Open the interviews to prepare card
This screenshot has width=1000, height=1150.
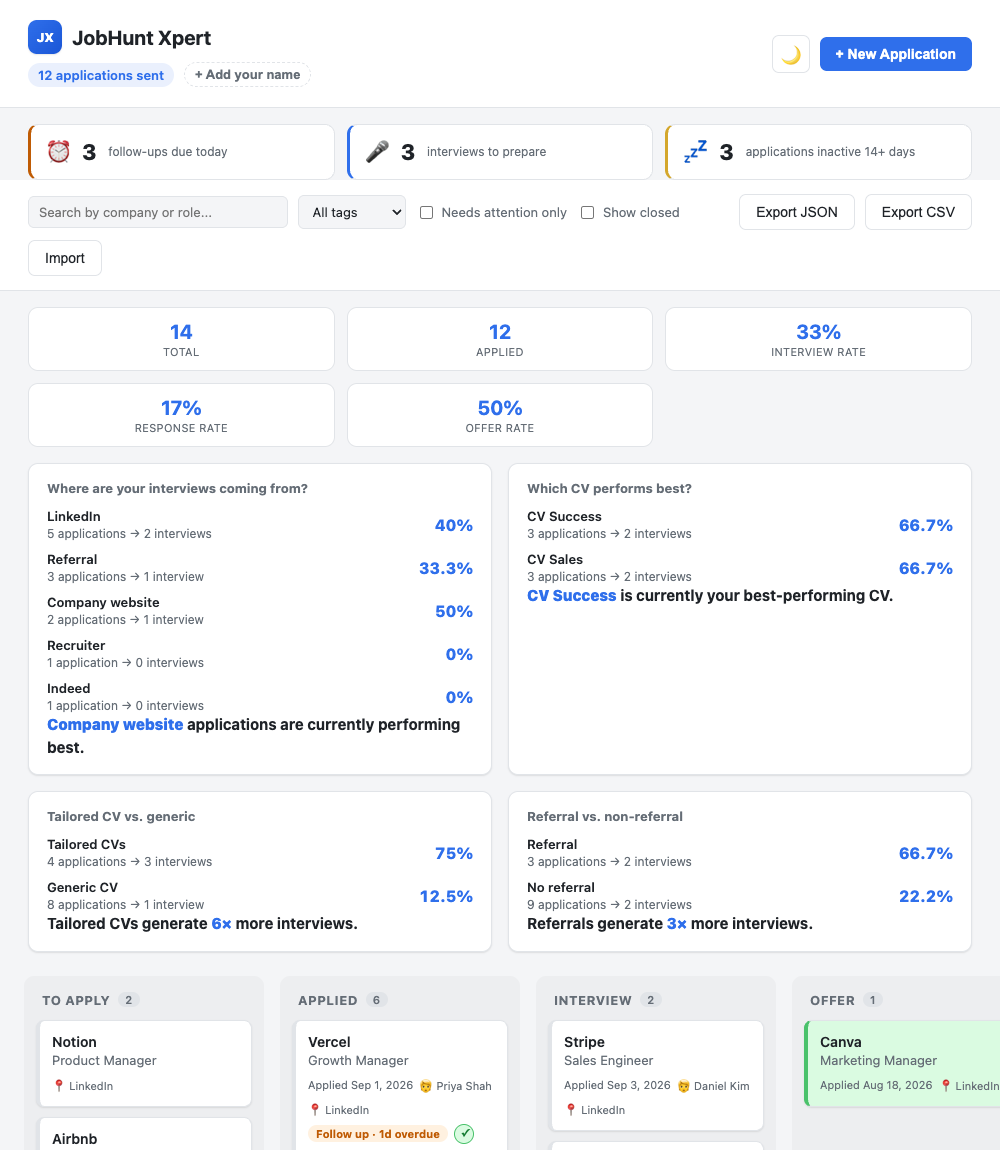(500, 152)
